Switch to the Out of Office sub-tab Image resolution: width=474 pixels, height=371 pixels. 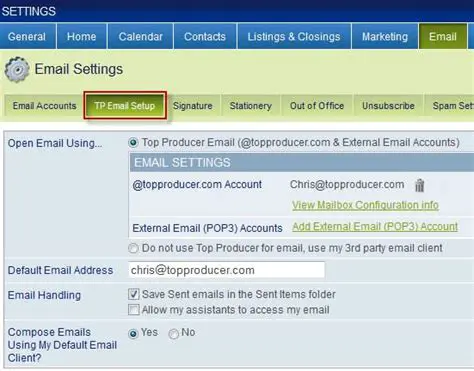(317, 106)
